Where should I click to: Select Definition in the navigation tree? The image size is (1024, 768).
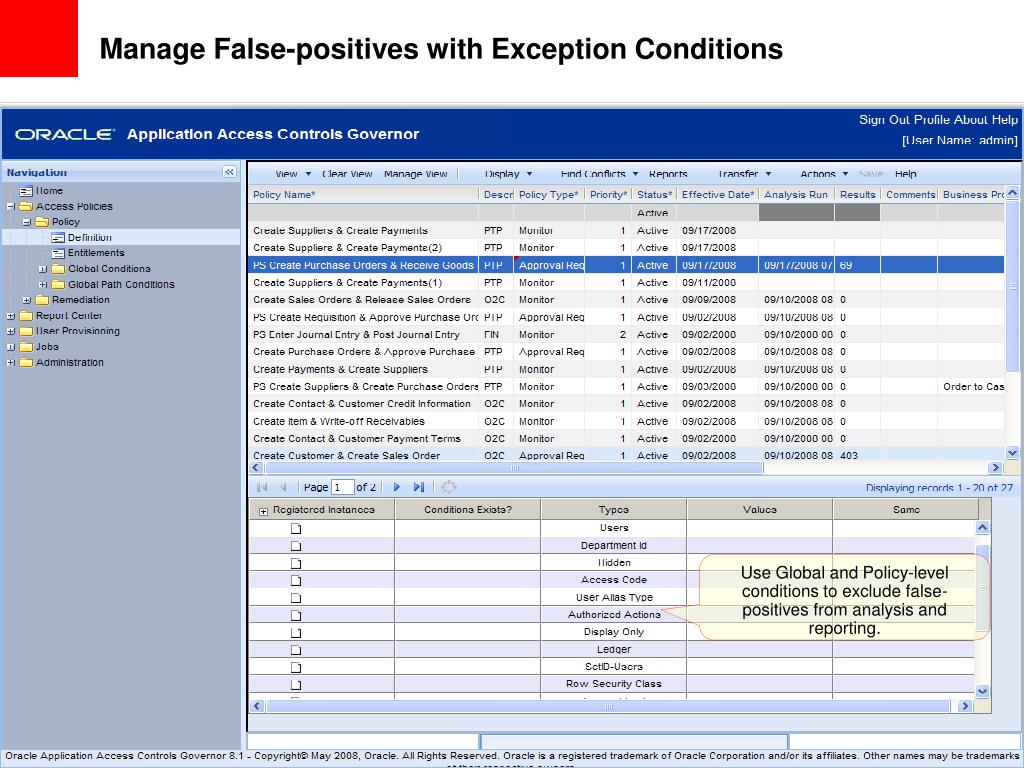click(89, 238)
